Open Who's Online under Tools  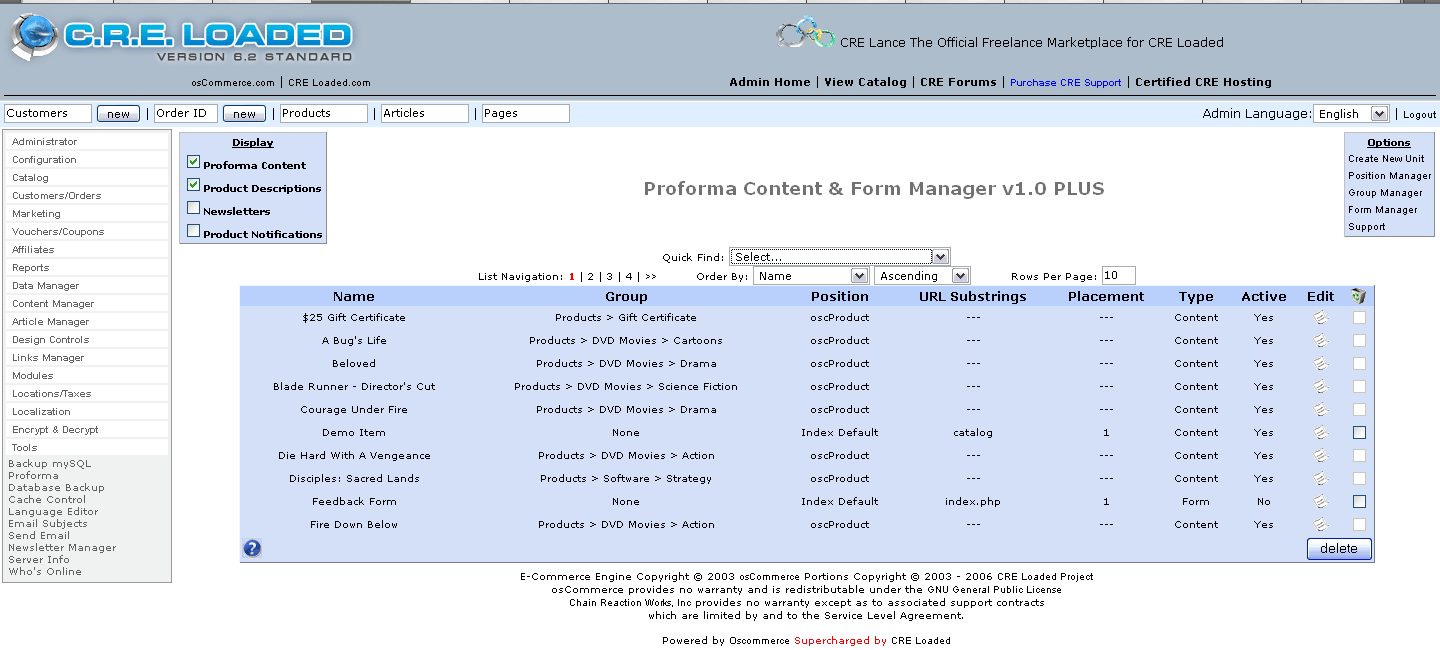[45, 572]
